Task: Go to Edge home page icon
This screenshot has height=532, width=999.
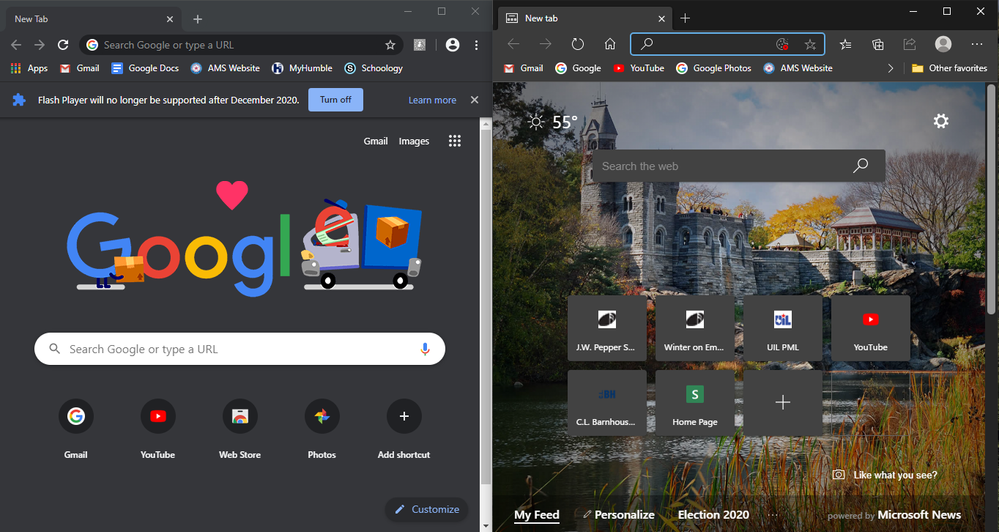Action: [610, 44]
